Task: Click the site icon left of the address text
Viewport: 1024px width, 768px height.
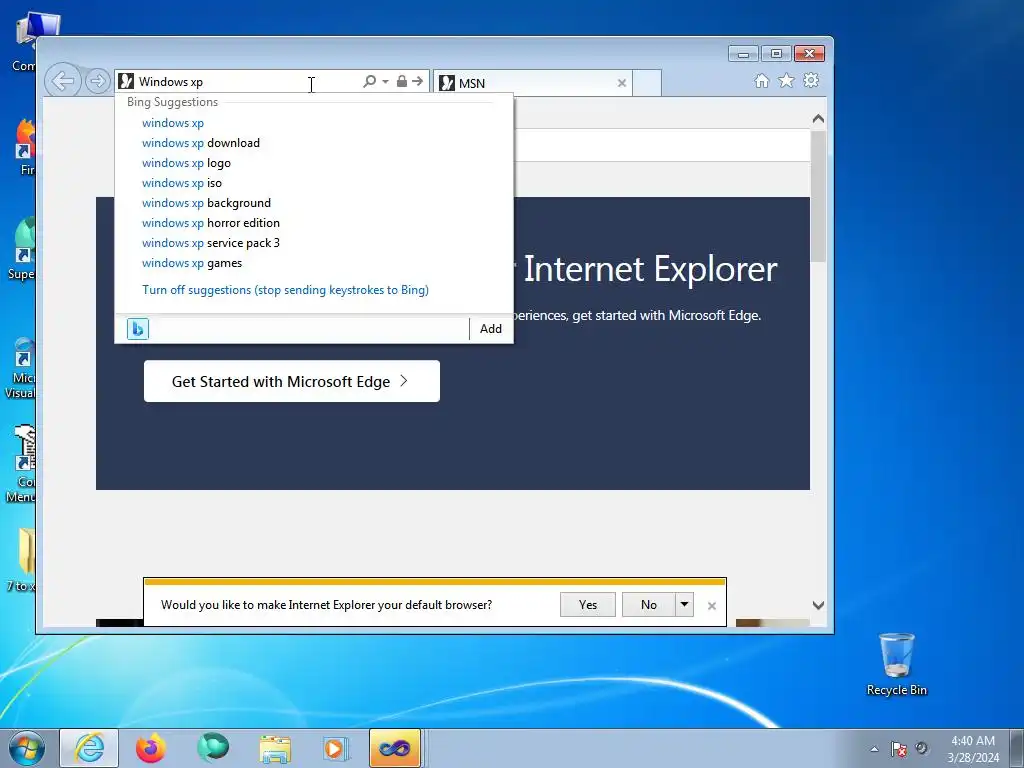Action: (x=126, y=82)
